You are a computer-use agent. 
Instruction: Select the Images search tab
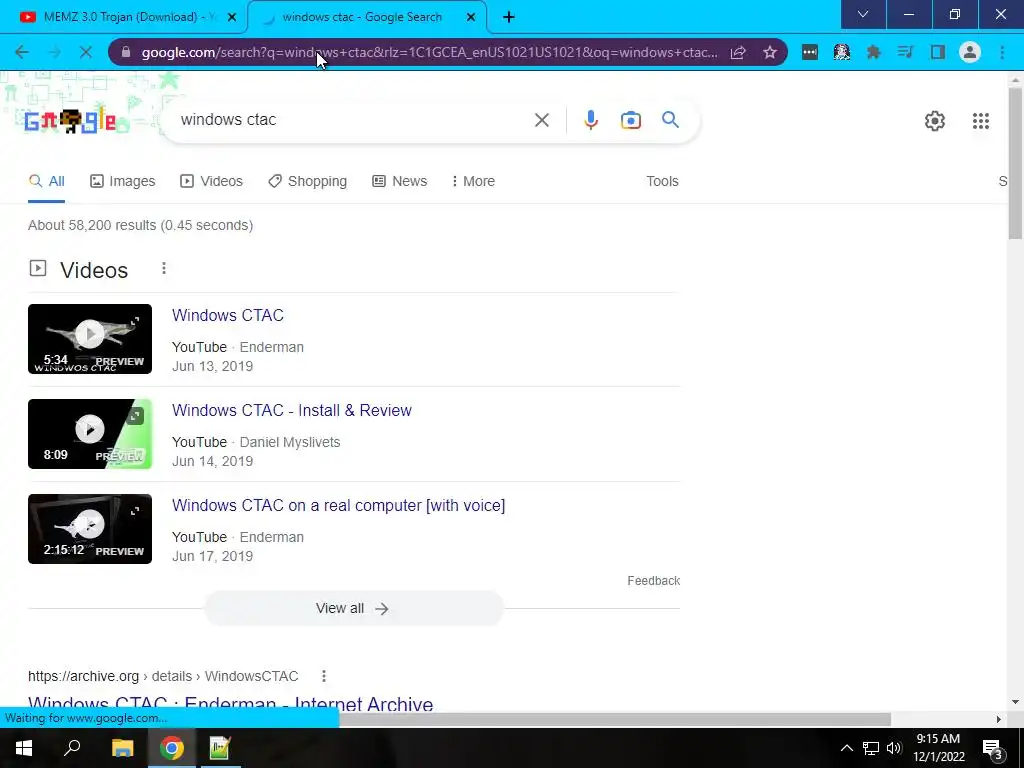[123, 181]
